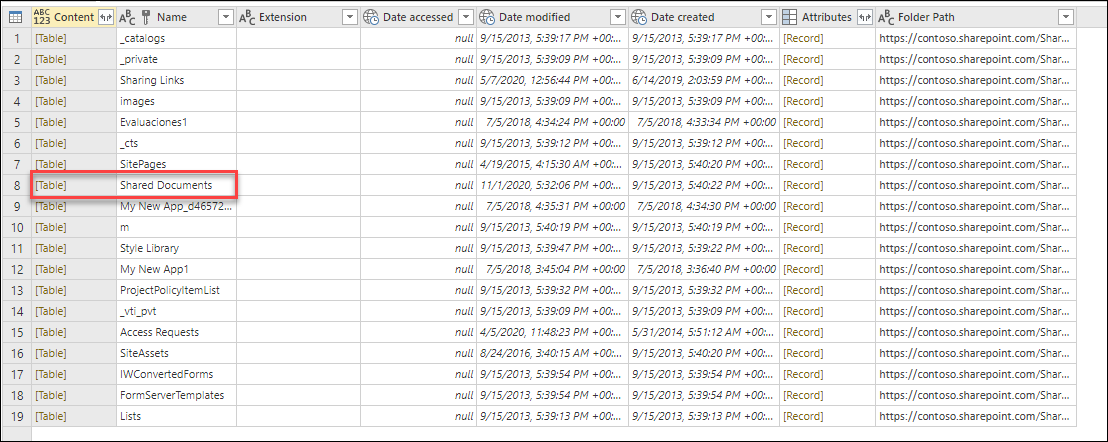Open [Table] link in _catalogs row

coord(51,38)
